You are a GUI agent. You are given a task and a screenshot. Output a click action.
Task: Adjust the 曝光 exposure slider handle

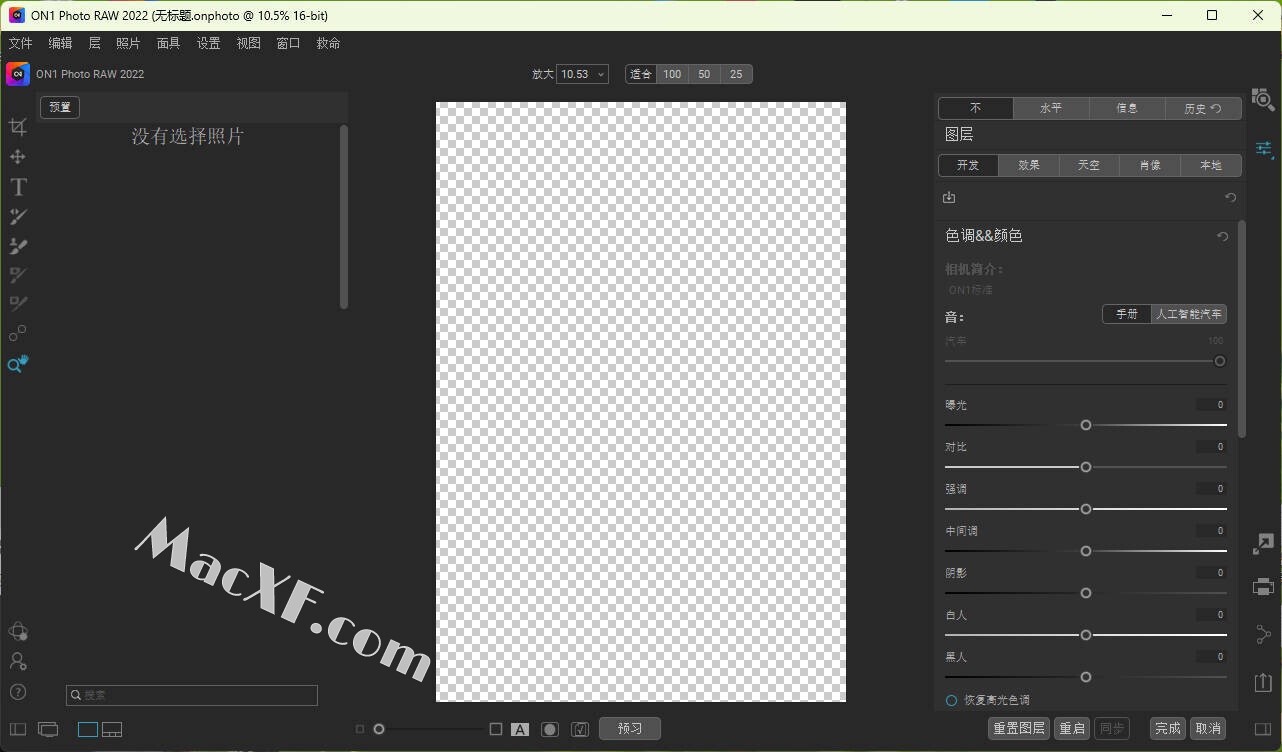[x=1086, y=425]
